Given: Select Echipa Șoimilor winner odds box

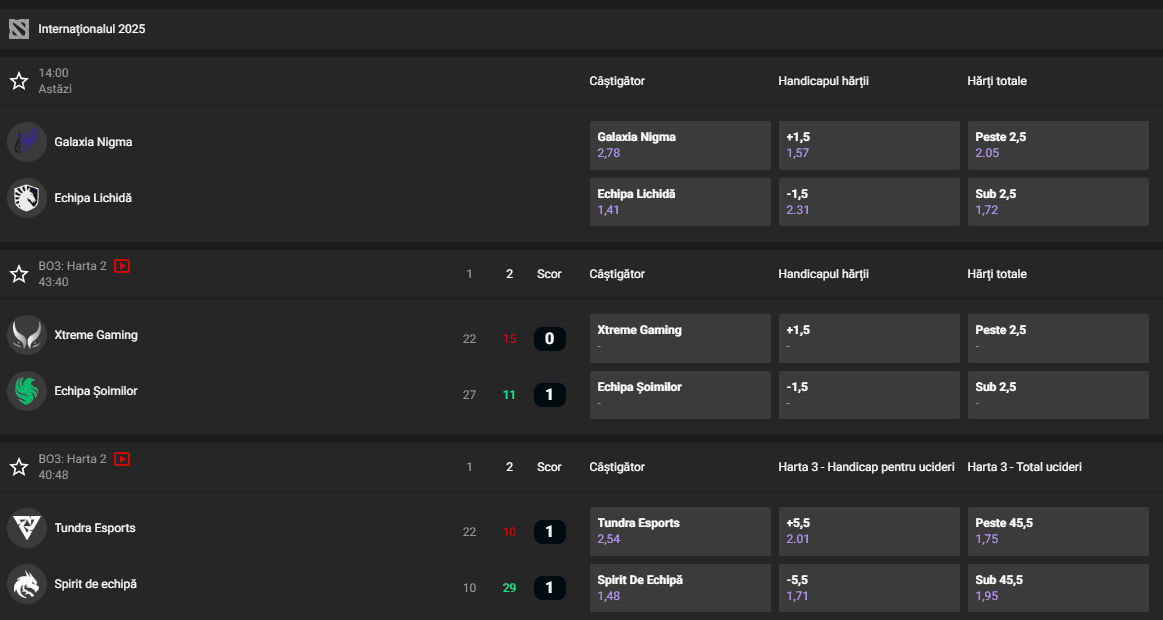Looking at the screenshot, I should [x=679, y=395].
